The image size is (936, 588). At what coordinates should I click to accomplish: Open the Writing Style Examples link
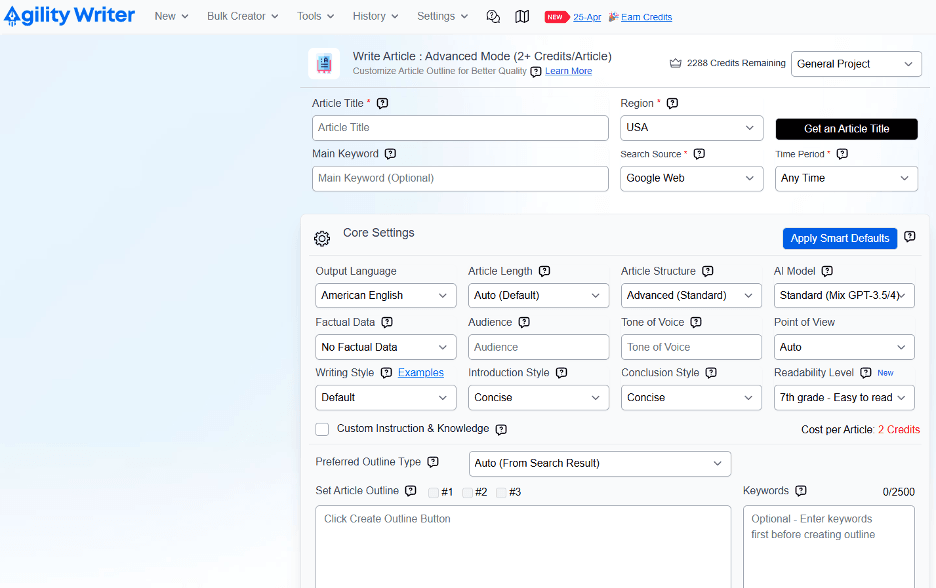[421, 373]
